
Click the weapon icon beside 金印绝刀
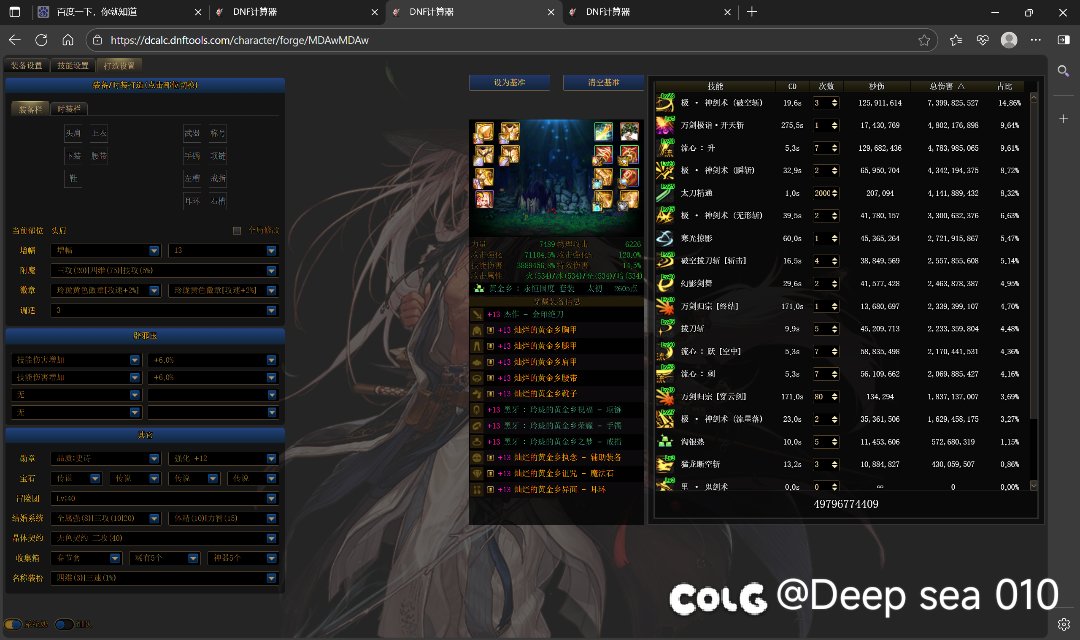477,314
